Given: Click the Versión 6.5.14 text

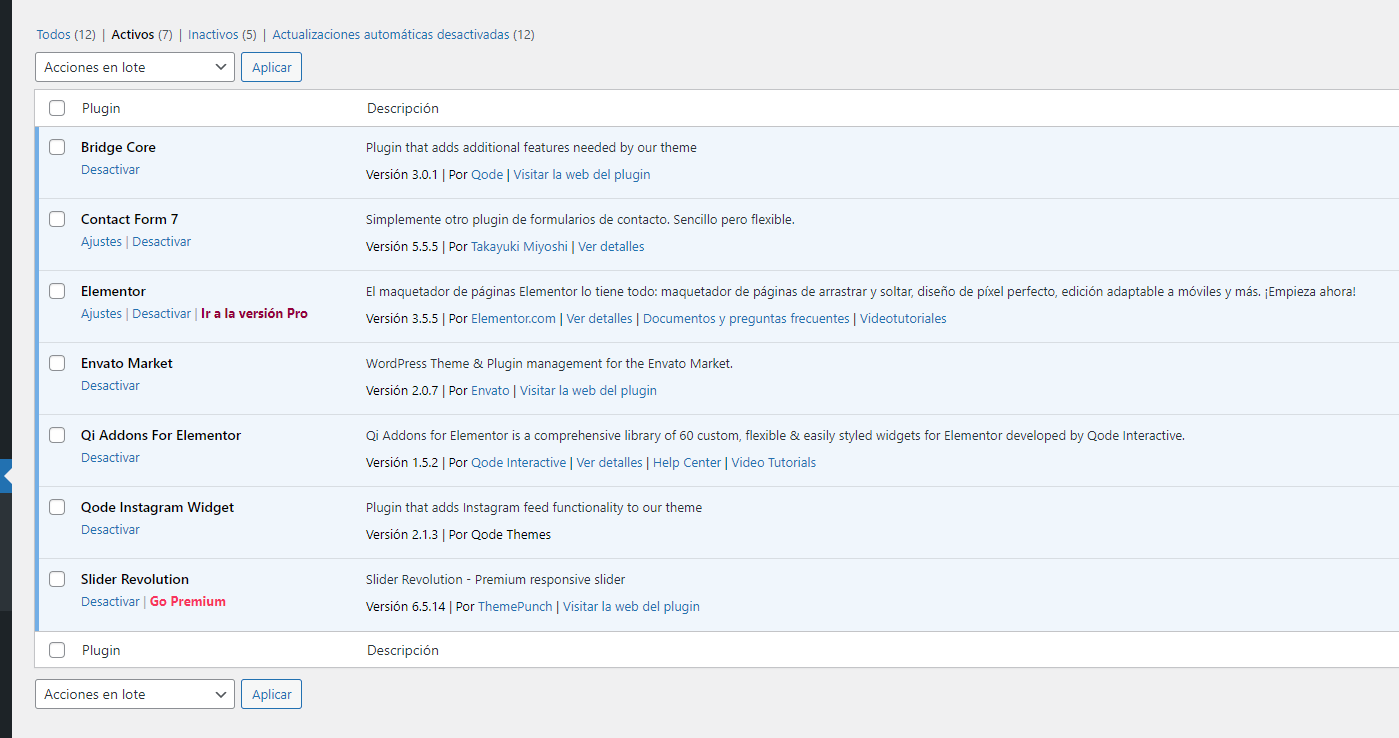Looking at the screenshot, I should click(406, 607).
